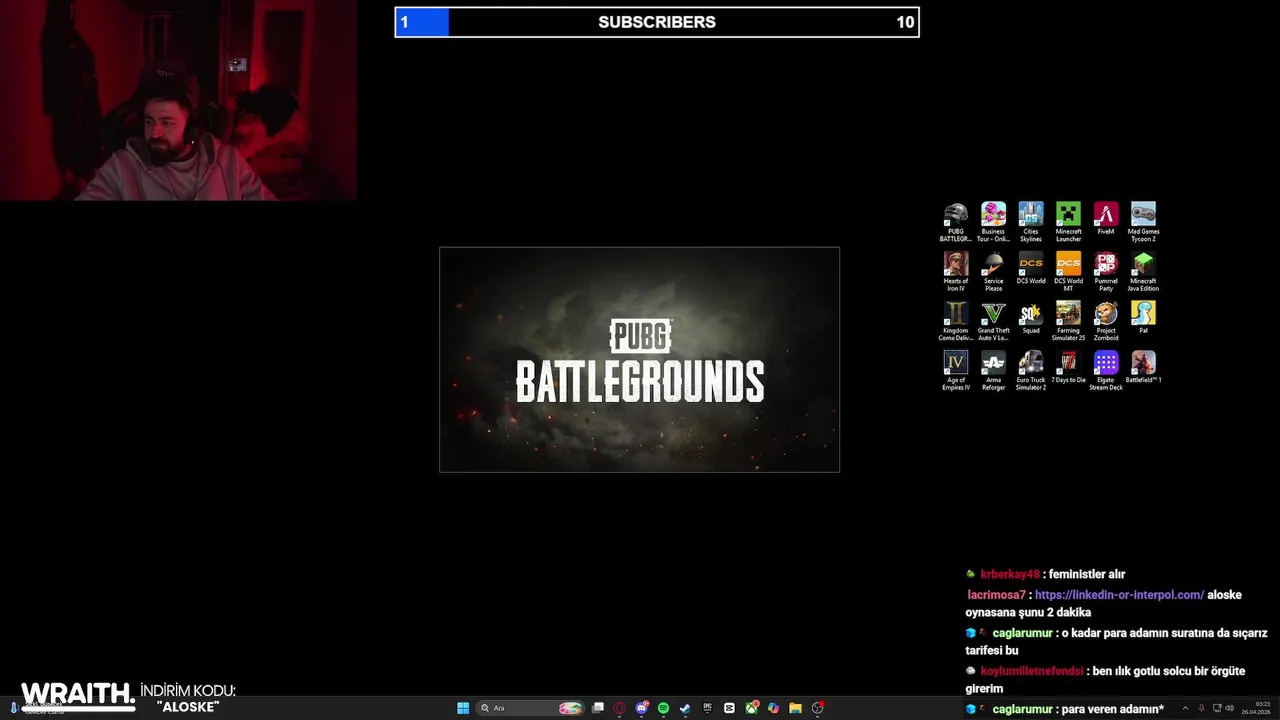The height and width of the screenshot is (720, 1280).
Task: Click the Arma Reforger desktop icon
Action: tap(993, 370)
